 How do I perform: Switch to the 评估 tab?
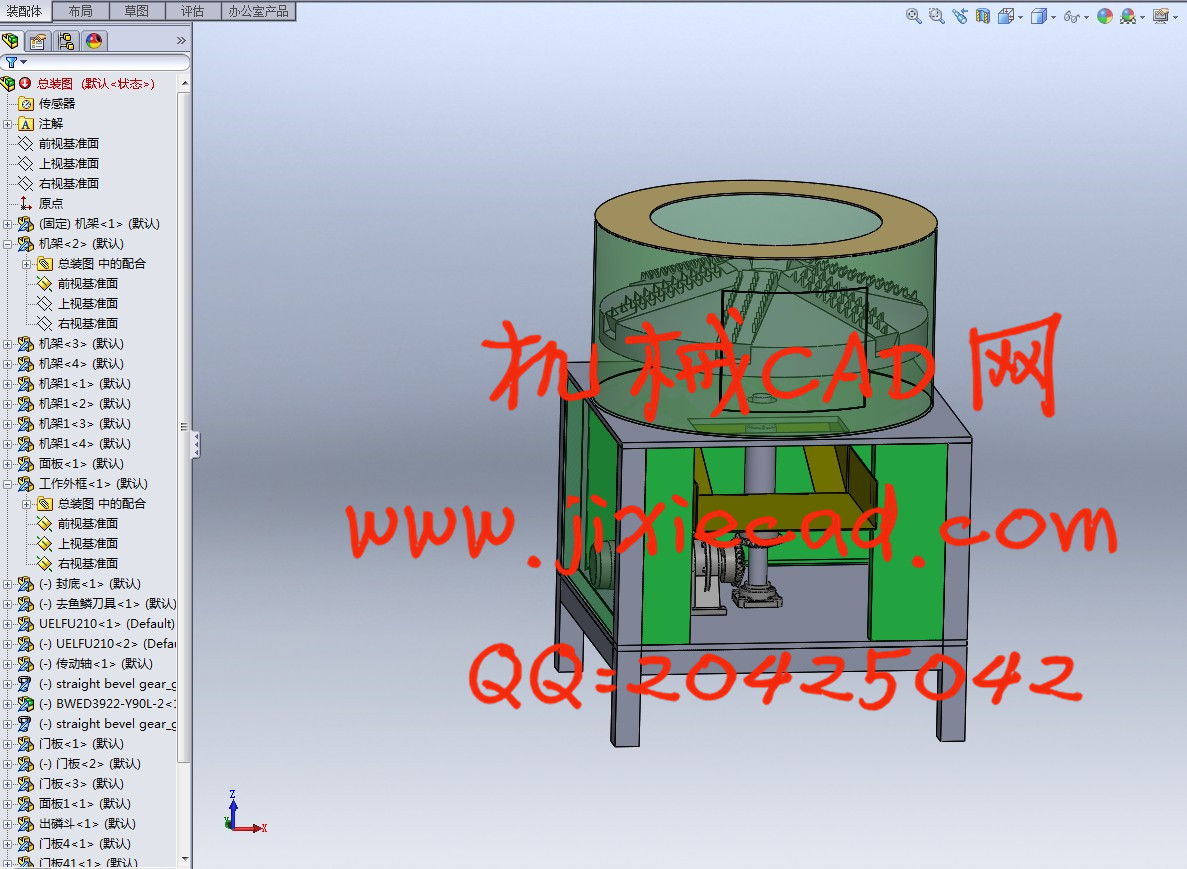192,11
